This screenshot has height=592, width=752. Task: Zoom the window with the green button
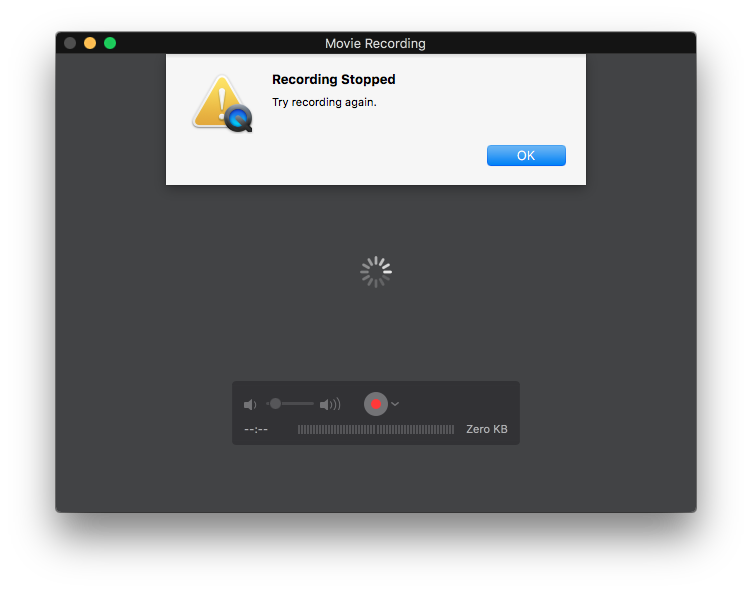pos(110,43)
